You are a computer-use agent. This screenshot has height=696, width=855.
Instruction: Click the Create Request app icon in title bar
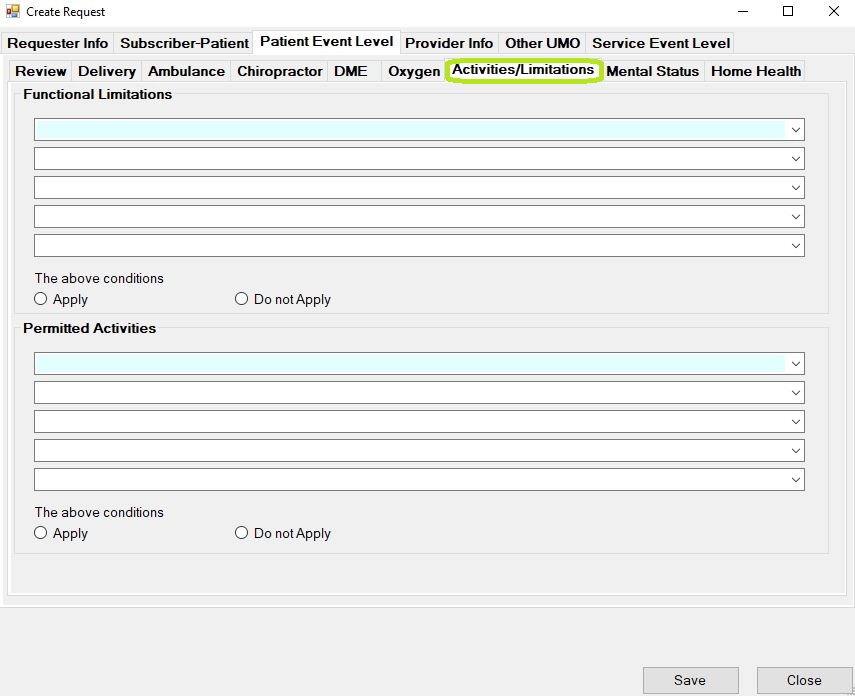[13, 11]
